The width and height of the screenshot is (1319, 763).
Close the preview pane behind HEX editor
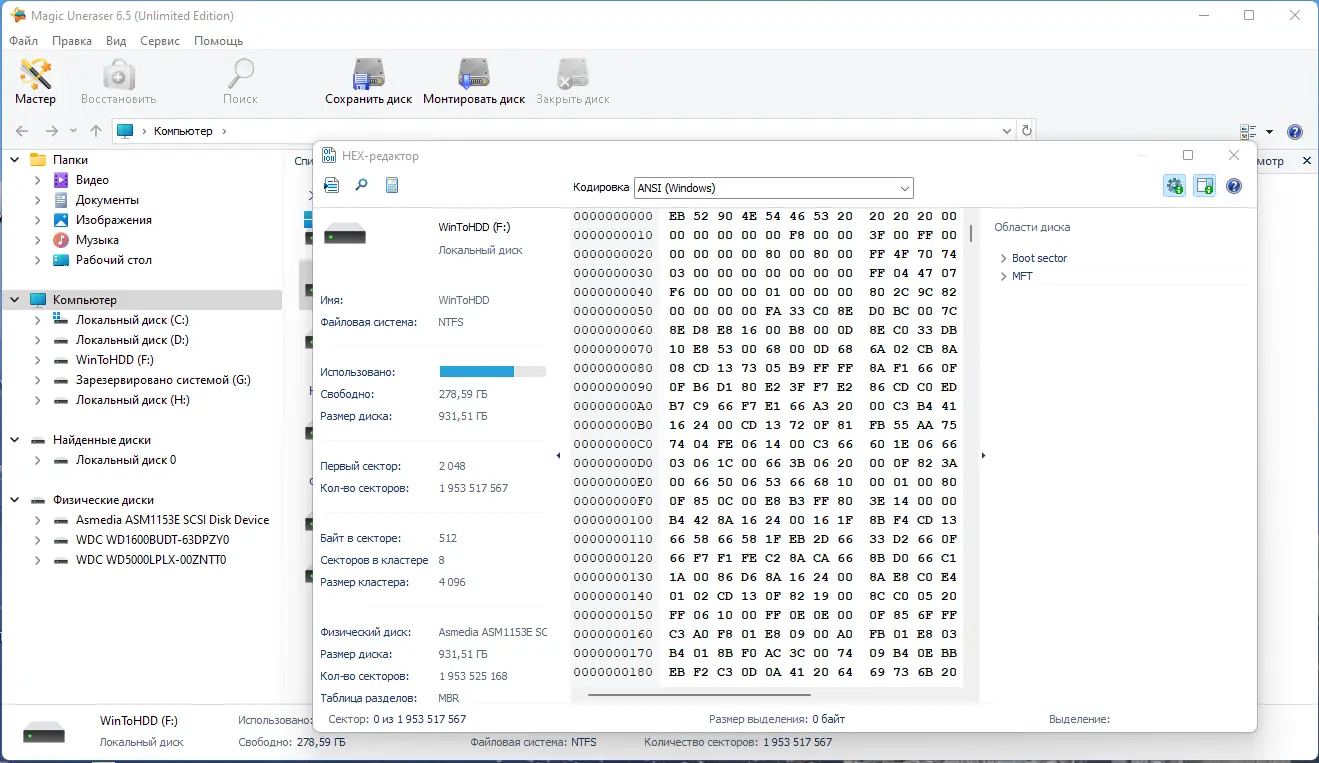click(x=1305, y=161)
